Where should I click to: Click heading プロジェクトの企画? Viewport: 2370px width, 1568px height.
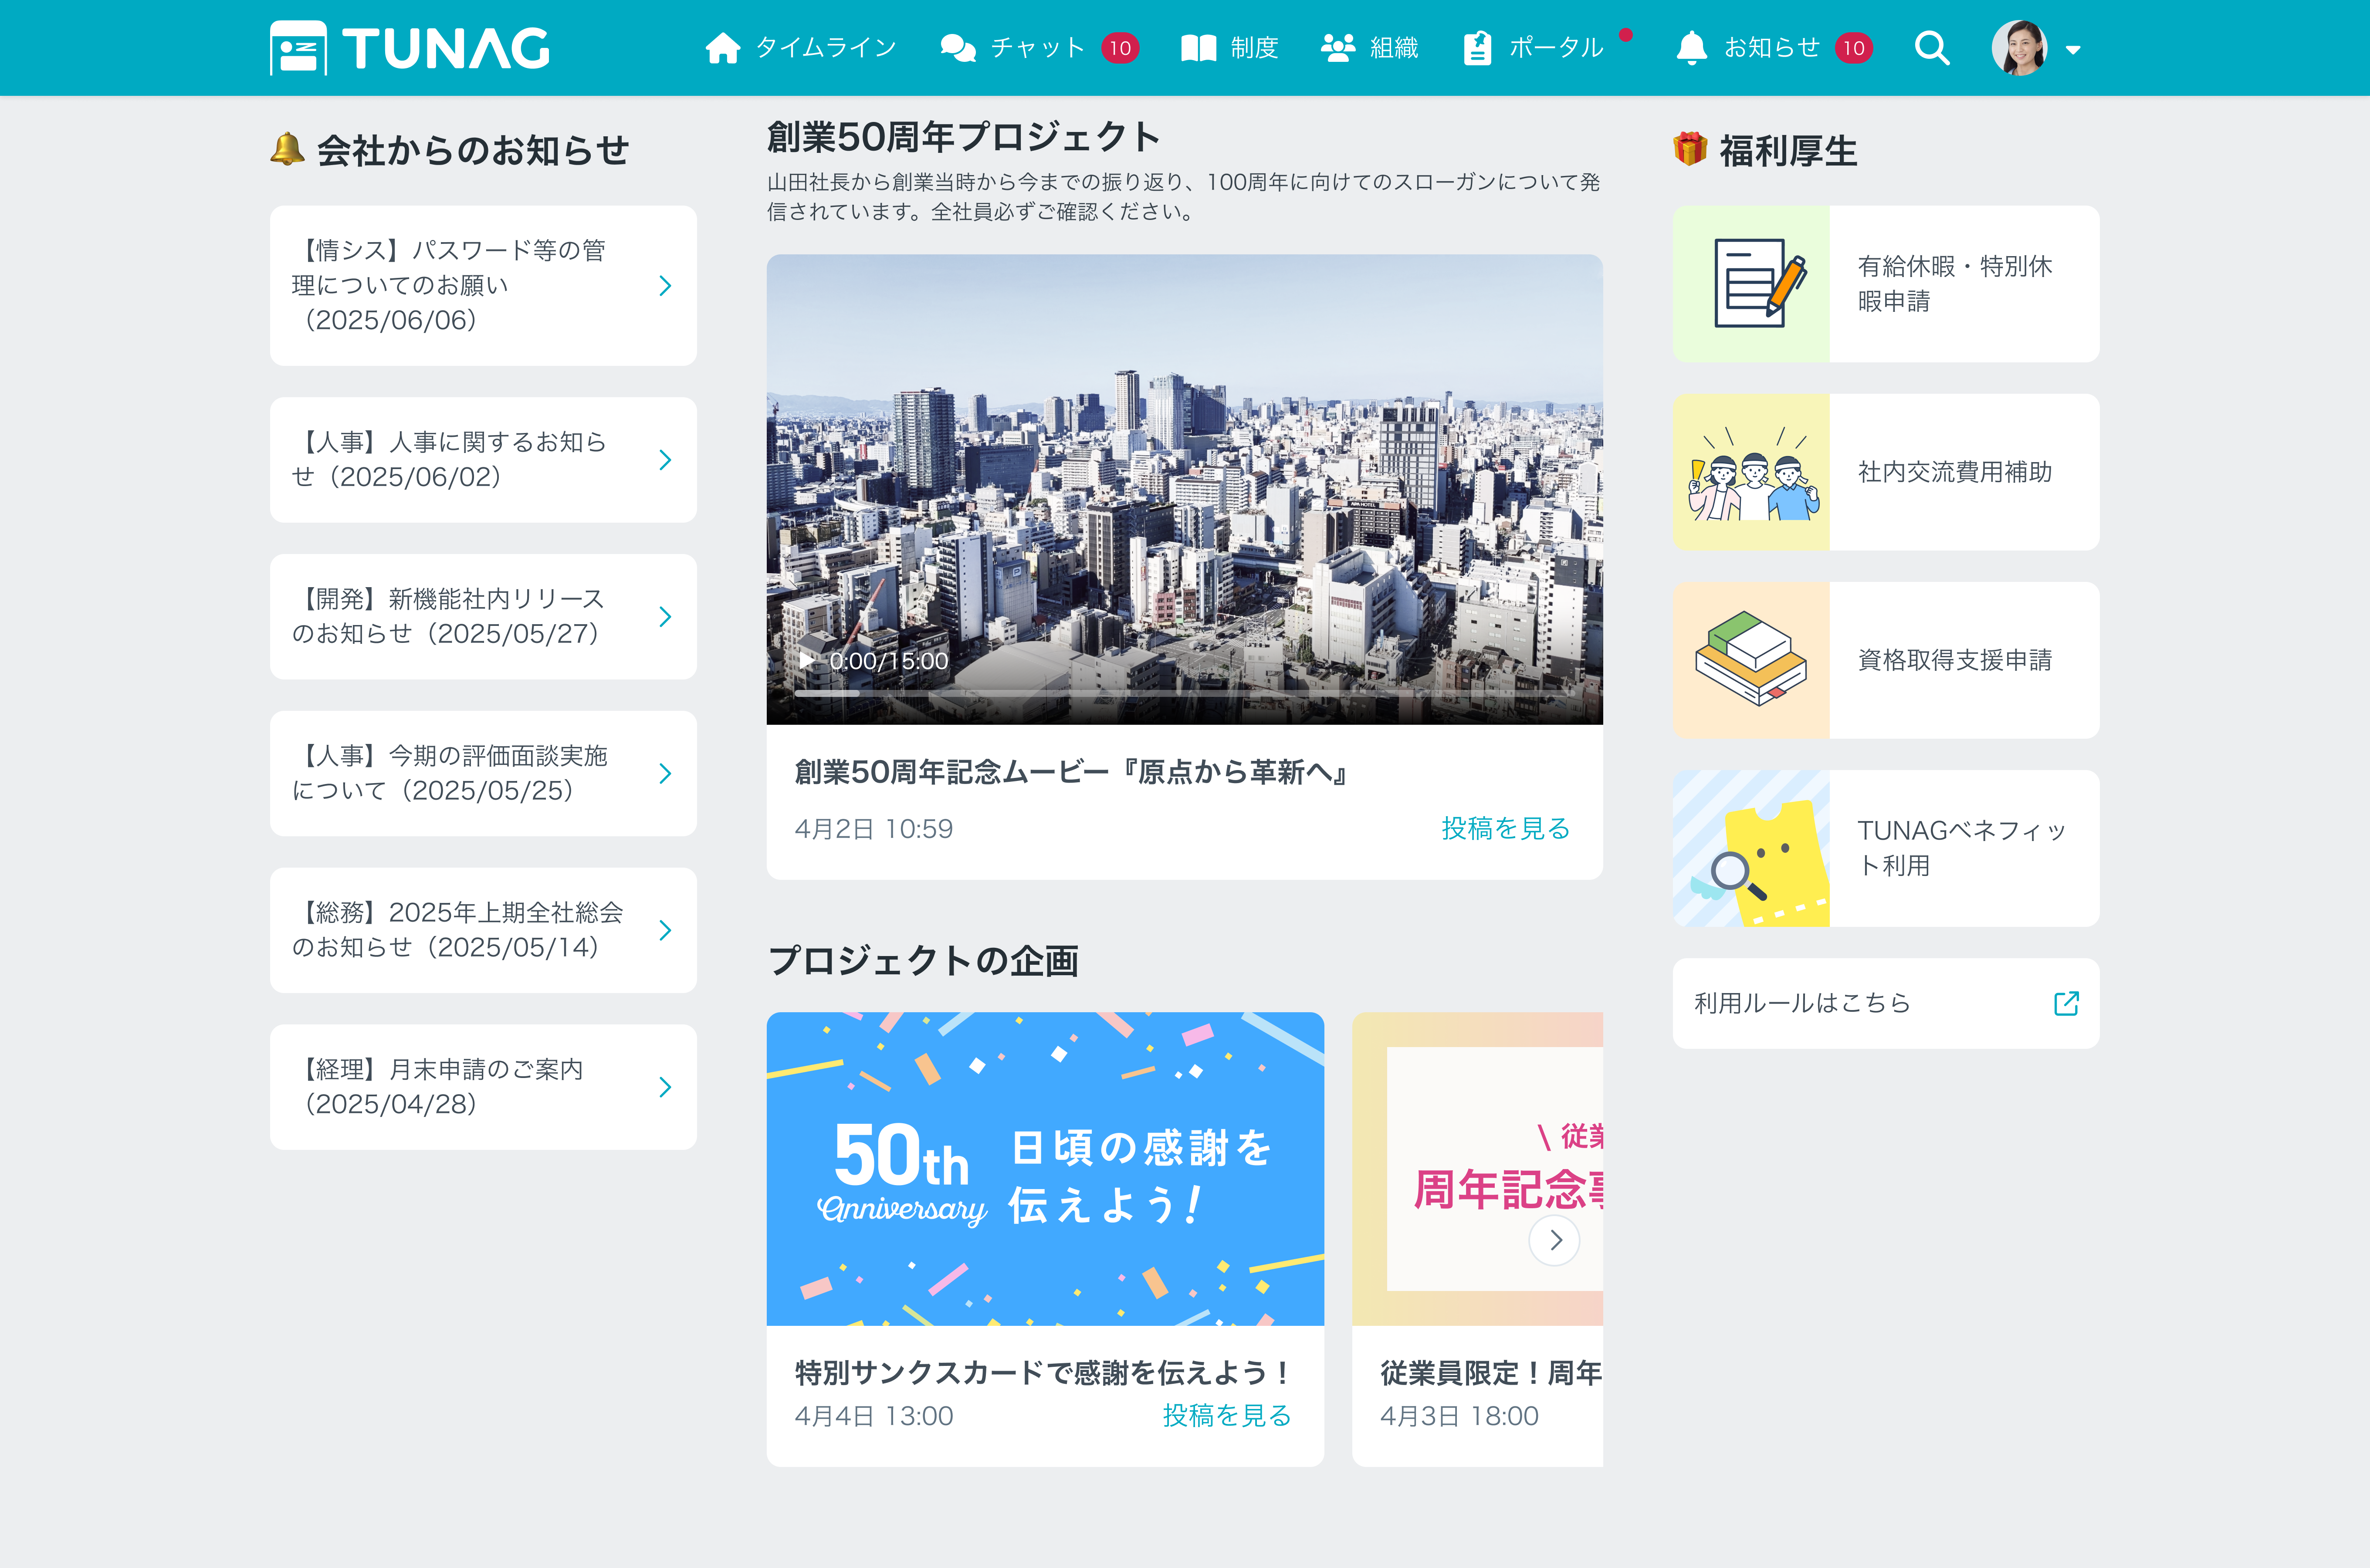pos(923,961)
